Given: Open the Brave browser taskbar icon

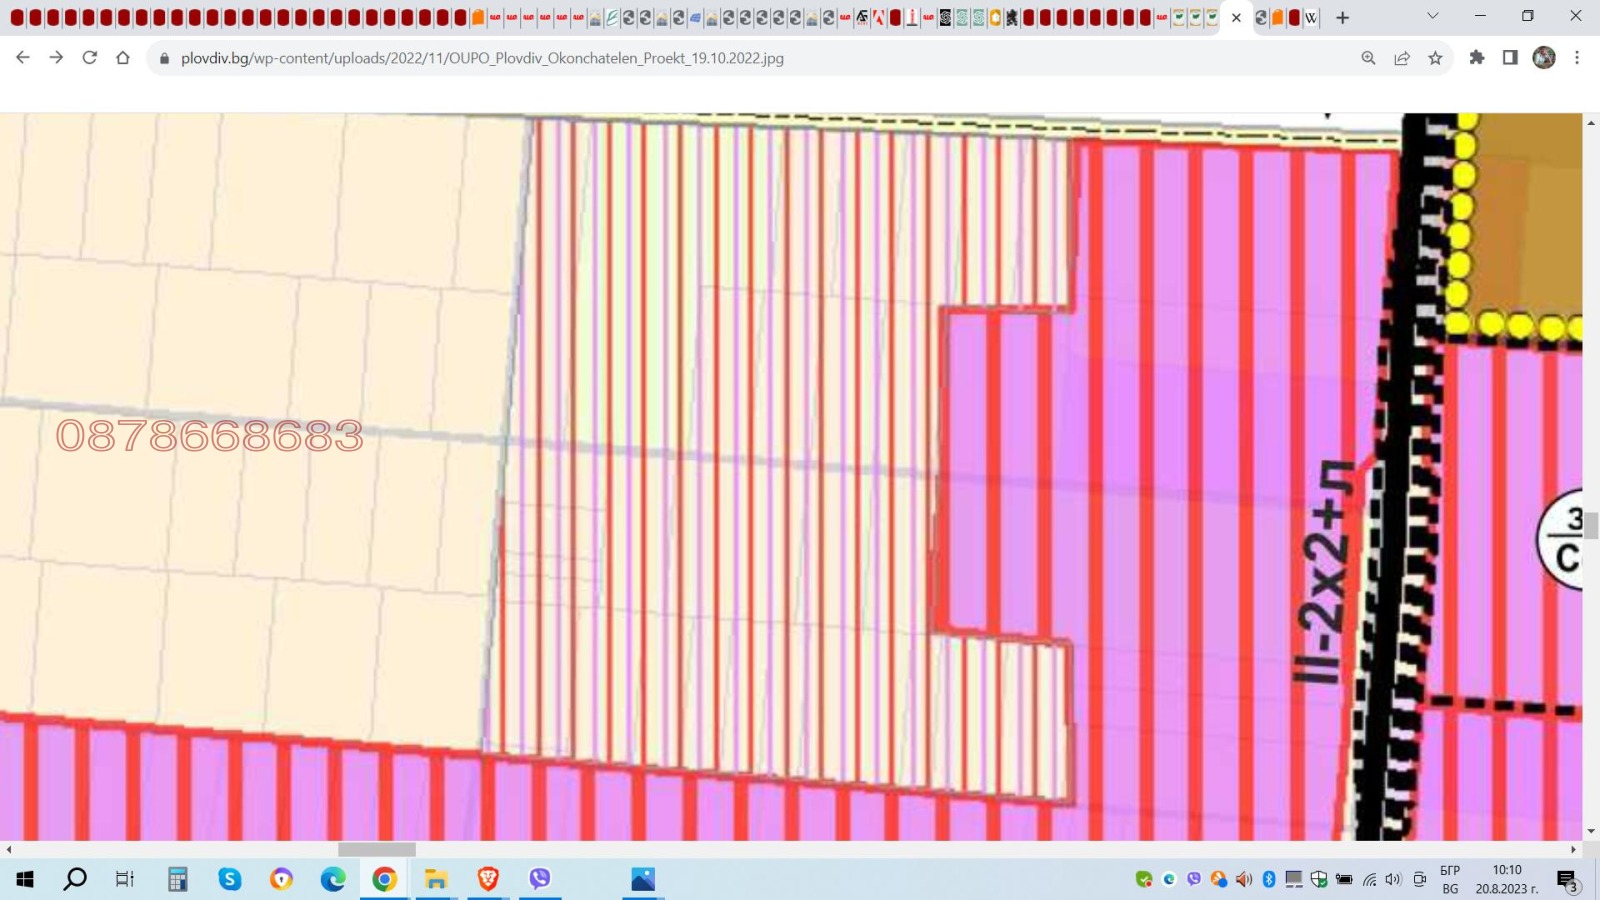Looking at the screenshot, I should pos(488,879).
